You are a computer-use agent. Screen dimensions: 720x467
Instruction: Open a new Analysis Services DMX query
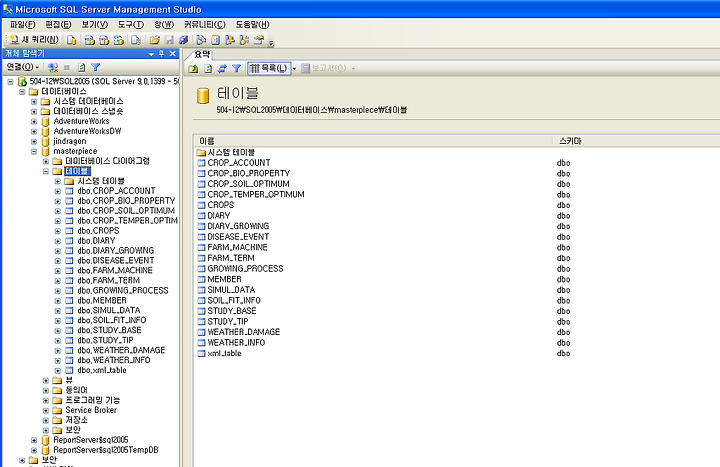[x=104, y=40]
